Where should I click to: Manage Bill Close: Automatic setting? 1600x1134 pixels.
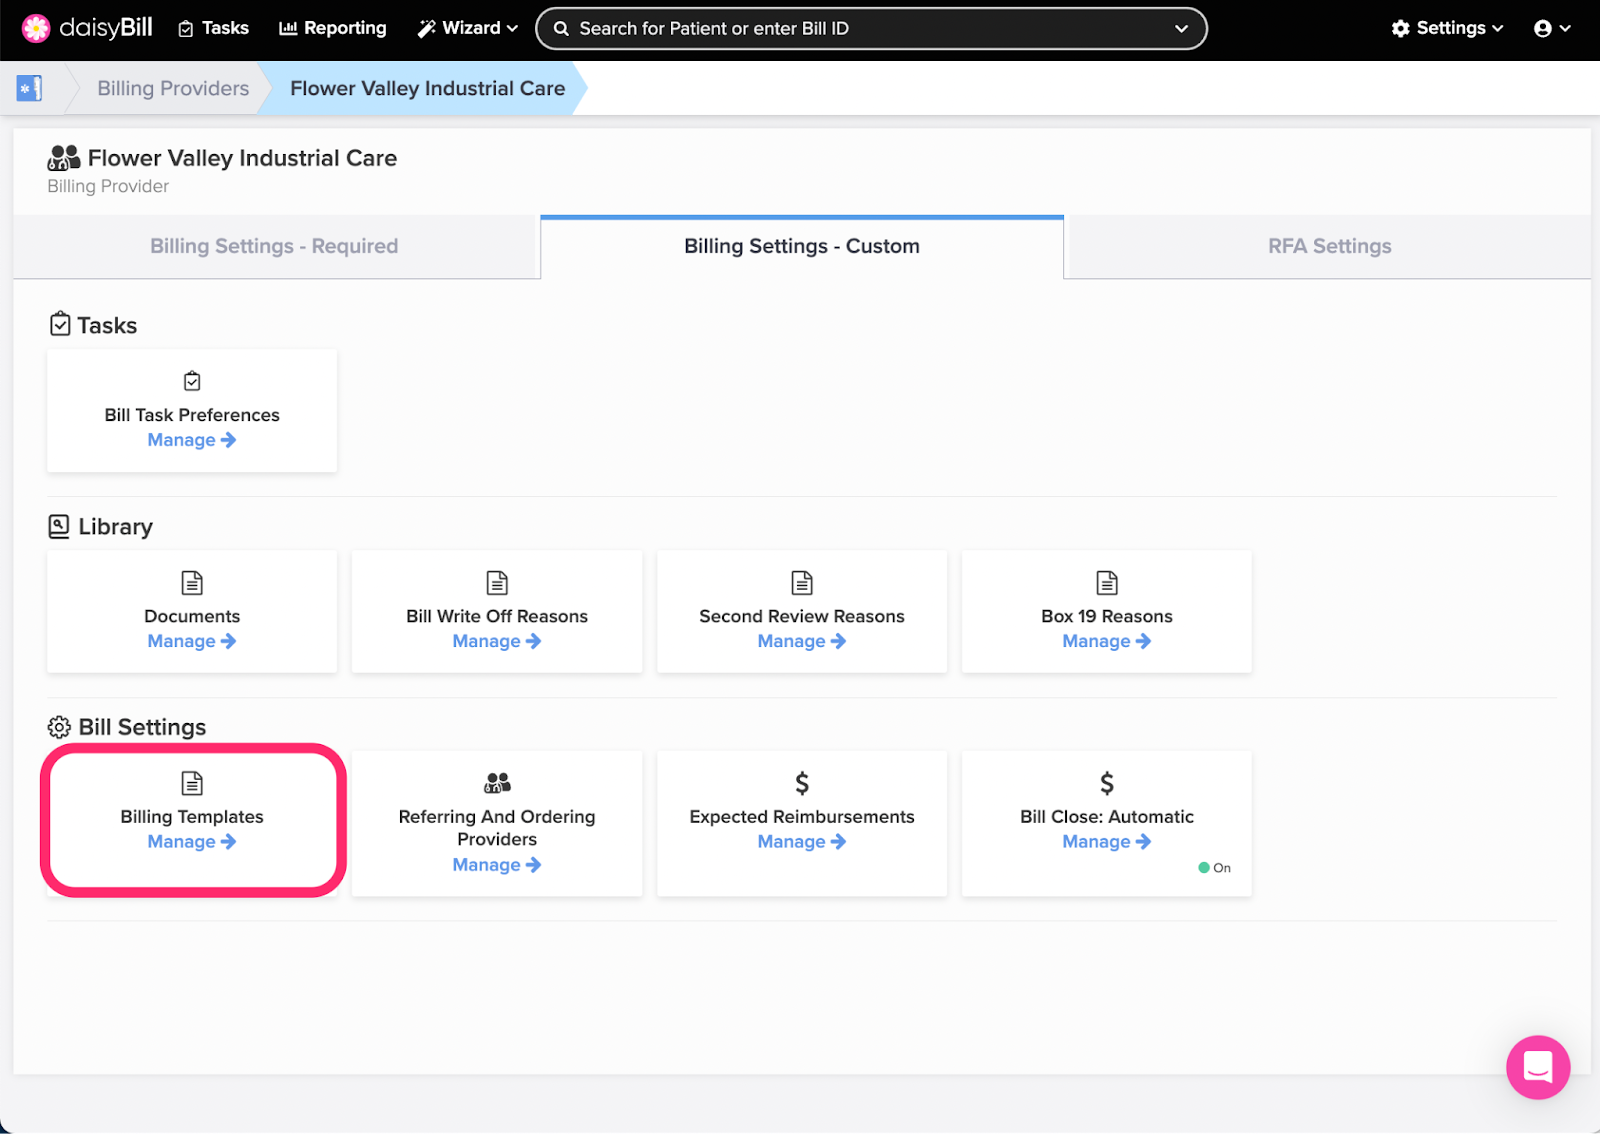[1107, 842]
